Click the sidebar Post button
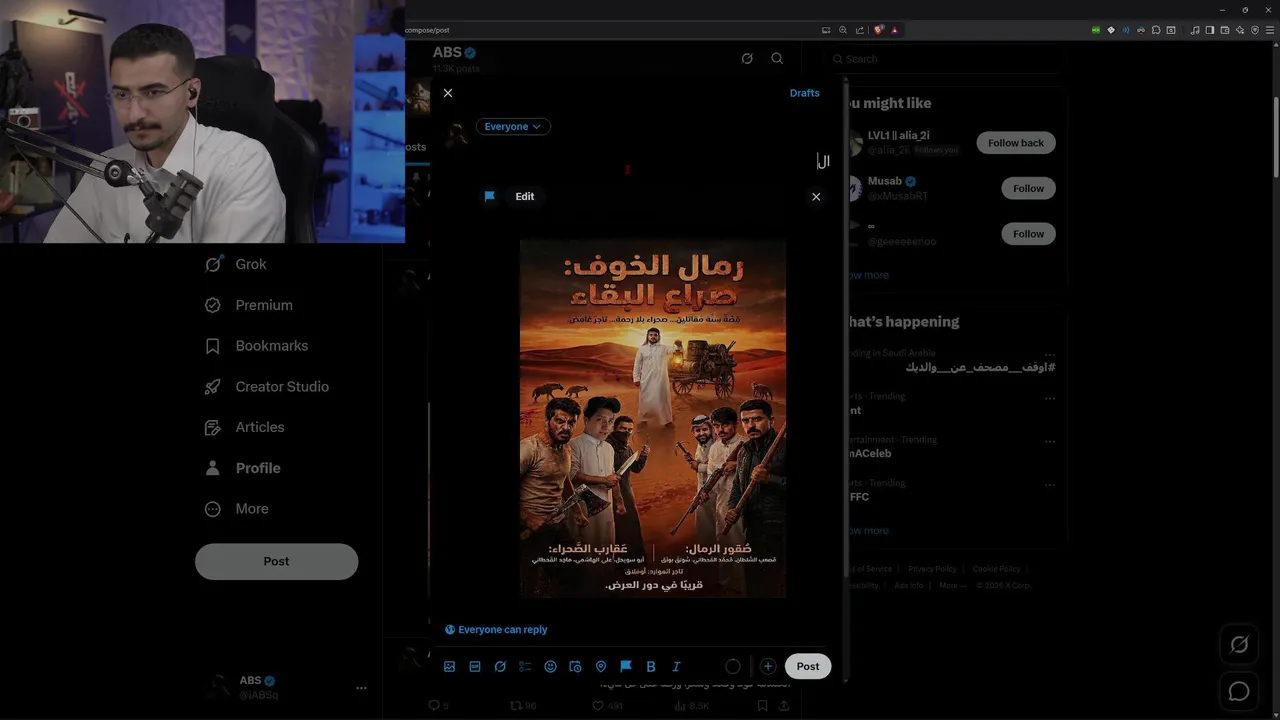1280x720 pixels. pyautogui.click(x=277, y=562)
